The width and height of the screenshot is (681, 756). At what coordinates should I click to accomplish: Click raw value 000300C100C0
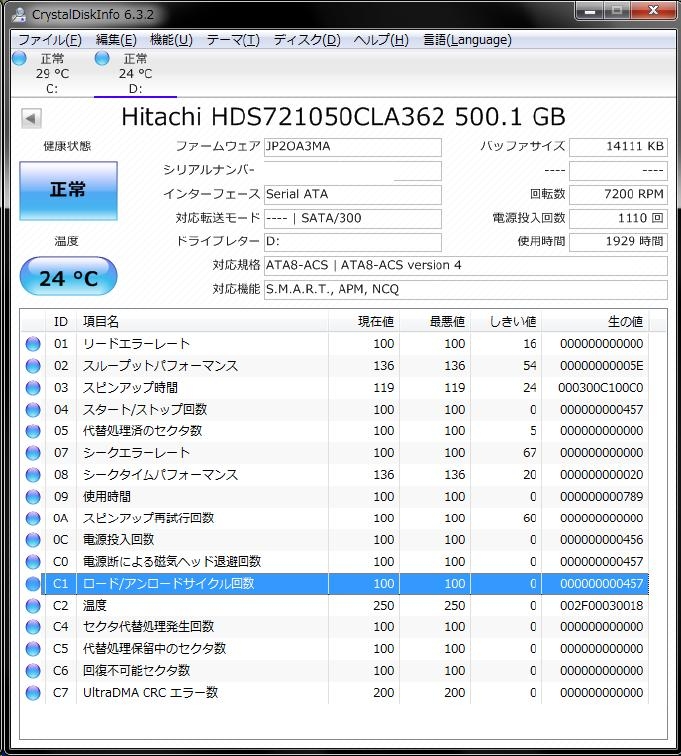(600, 388)
